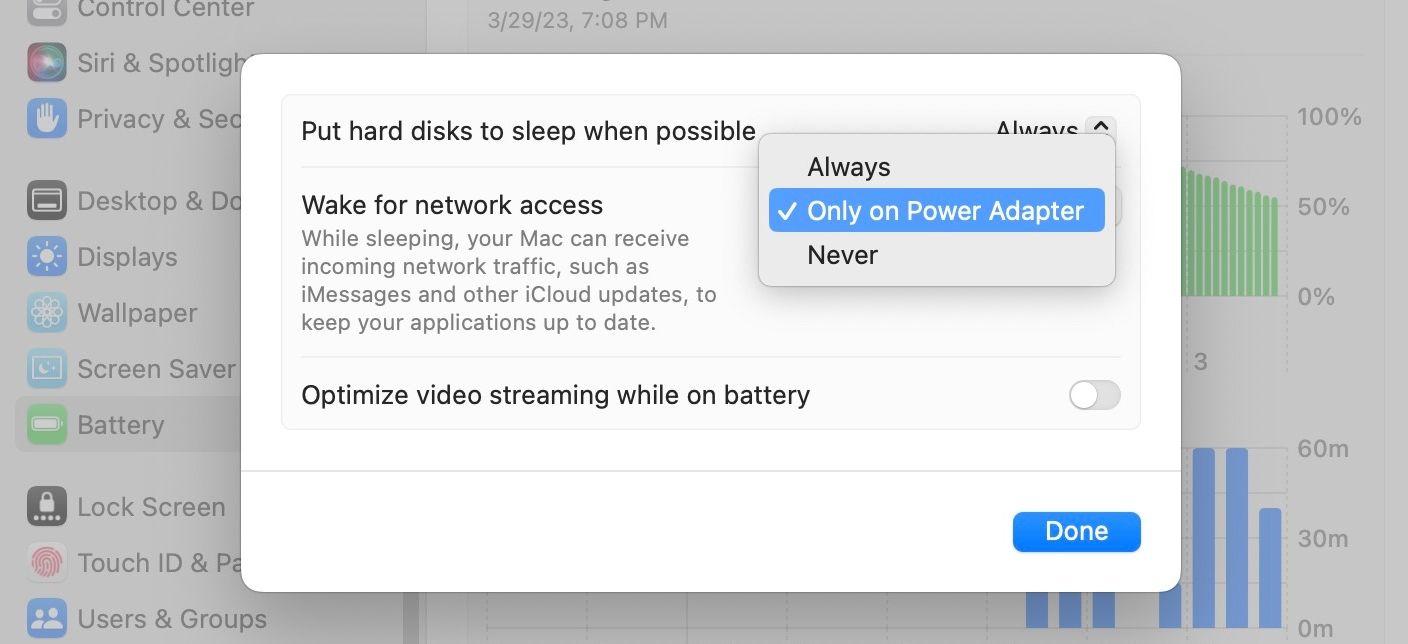Image resolution: width=1408 pixels, height=644 pixels.
Task: Open Displays settings icon
Action: [44, 257]
